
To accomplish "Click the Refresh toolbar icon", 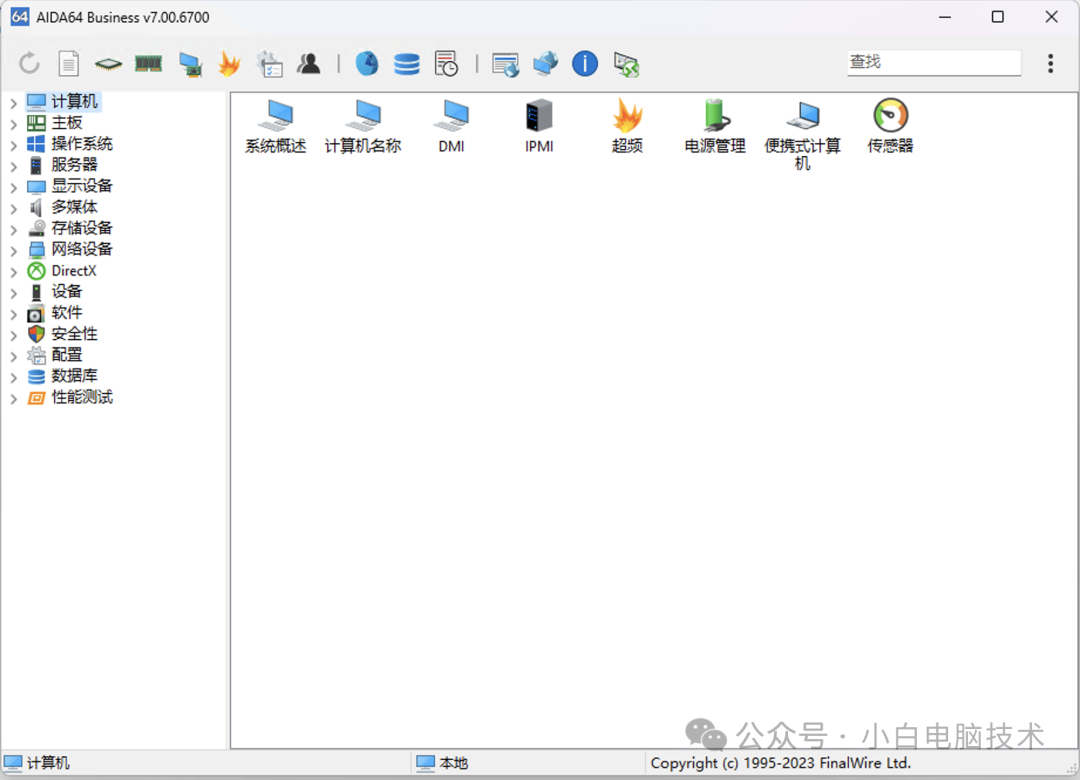I will (x=29, y=63).
